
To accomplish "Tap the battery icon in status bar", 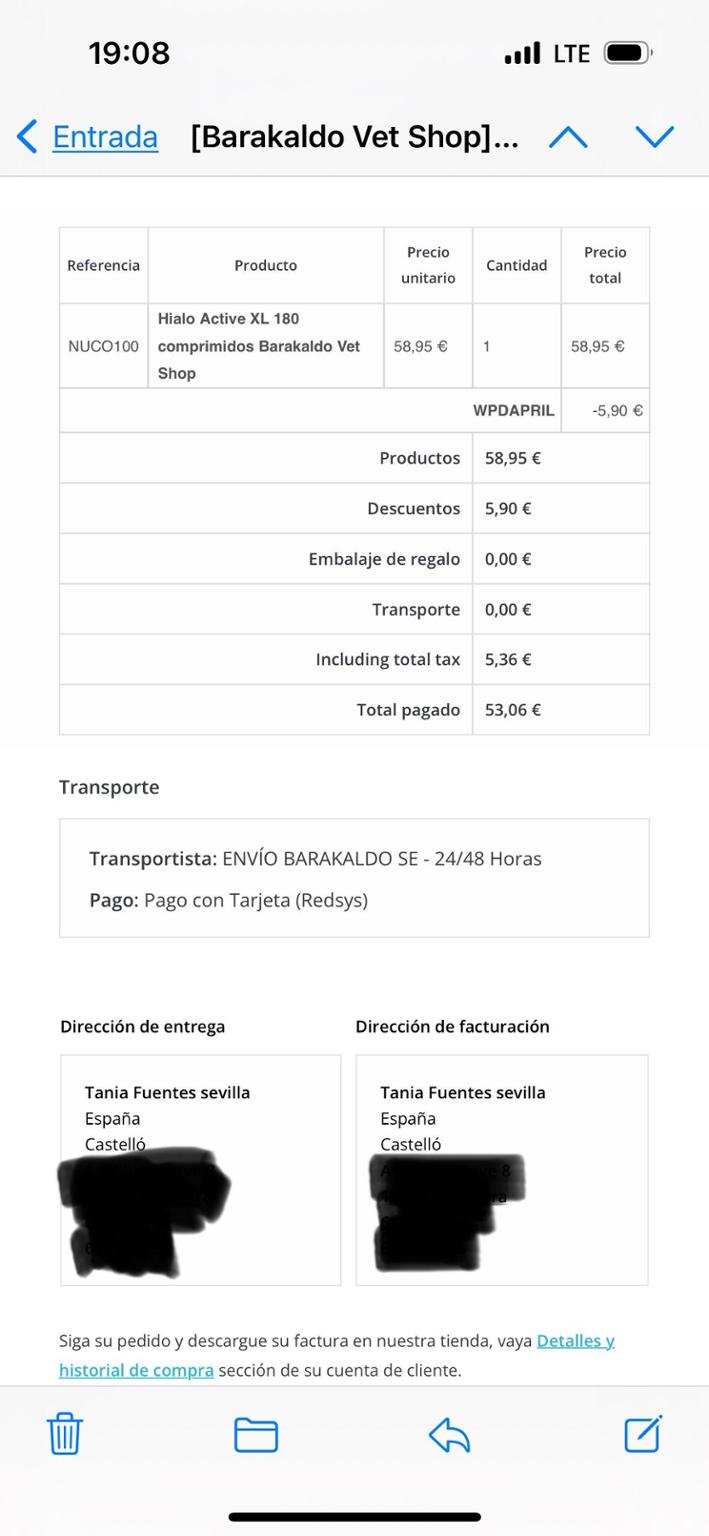I will tap(628, 53).
